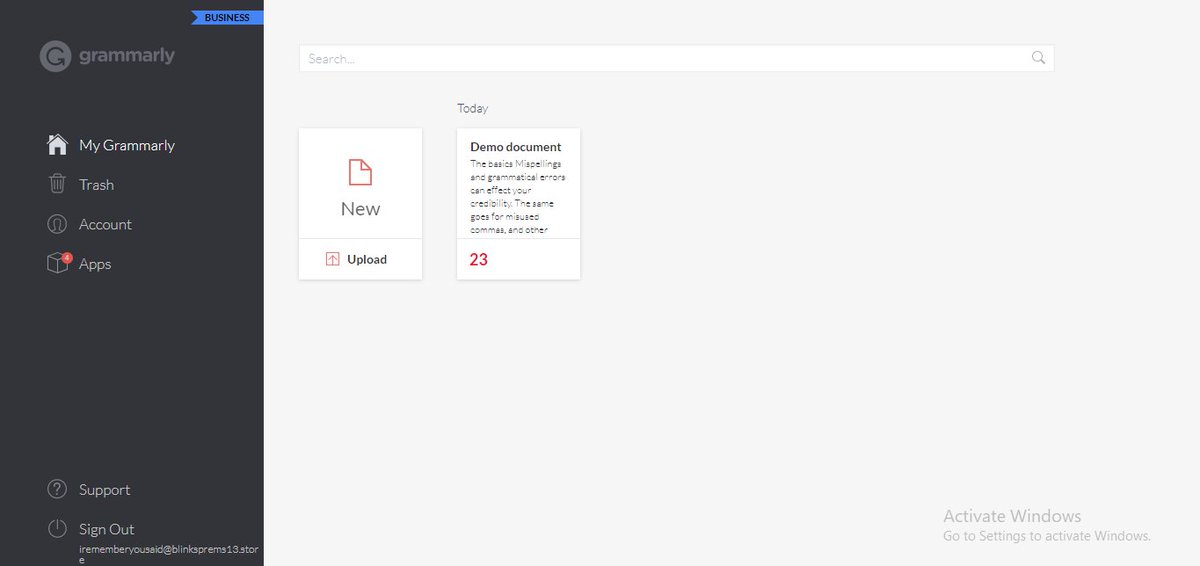Click the Support question mark icon
The width and height of the screenshot is (1200, 566).
58,489
